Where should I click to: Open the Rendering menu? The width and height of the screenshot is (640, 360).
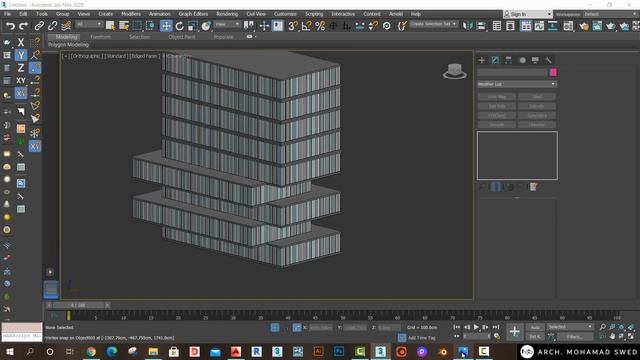[x=227, y=14]
